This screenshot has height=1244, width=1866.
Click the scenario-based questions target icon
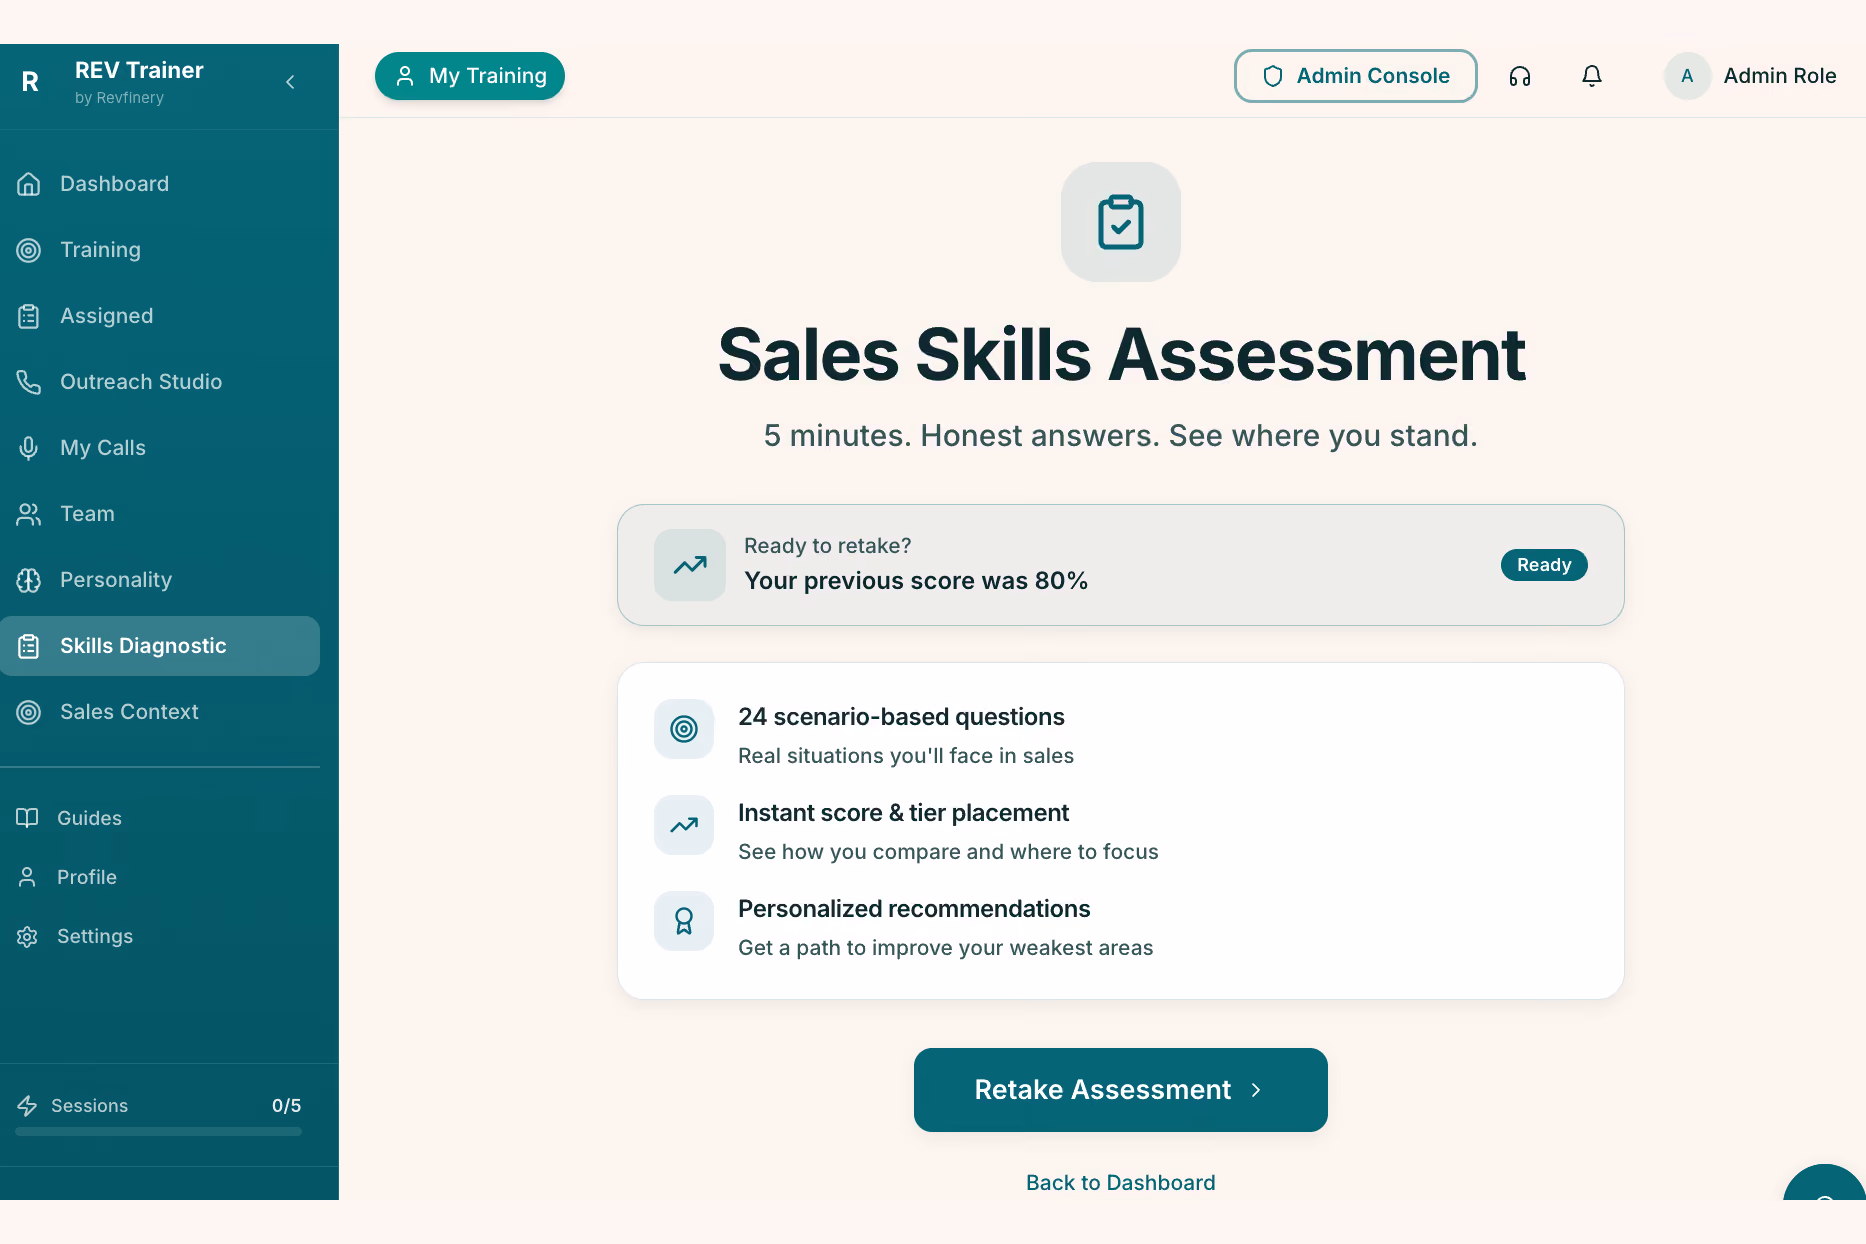[684, 729]
